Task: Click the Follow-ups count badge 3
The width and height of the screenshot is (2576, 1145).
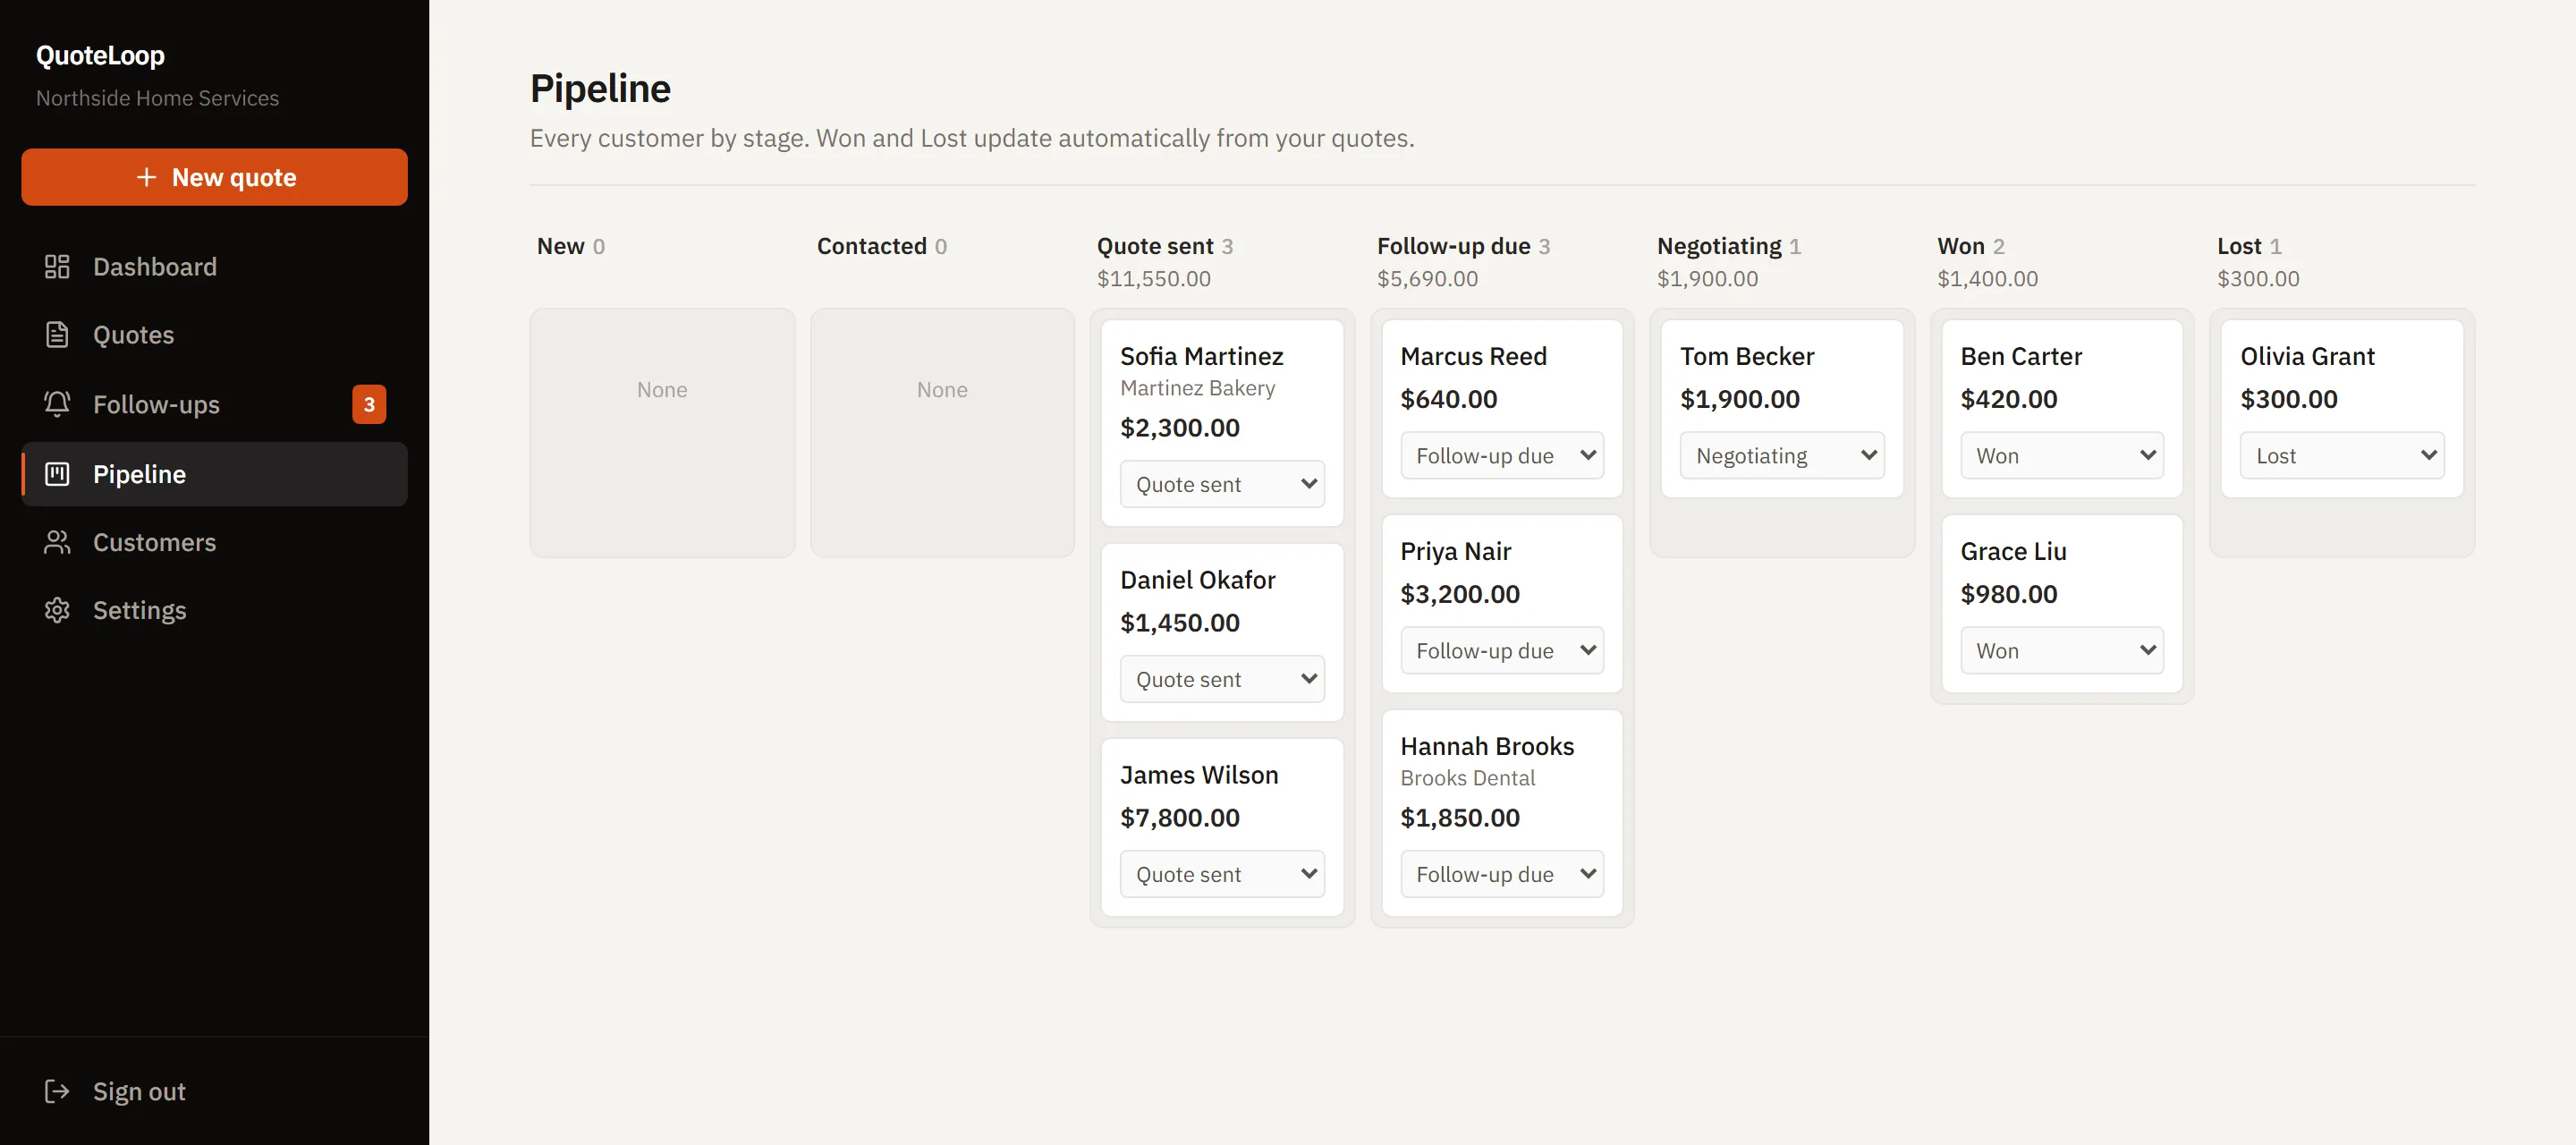Action: point(369,404)
